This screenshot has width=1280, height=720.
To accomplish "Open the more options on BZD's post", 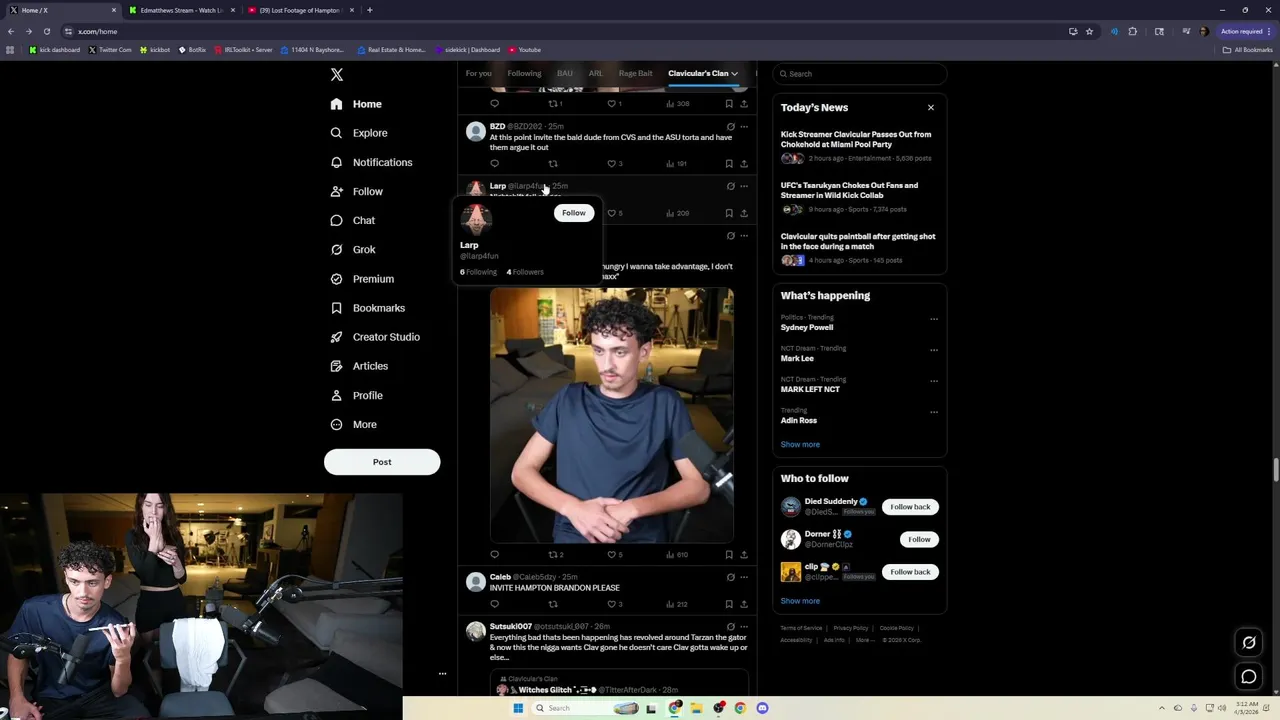I will (743, 127).
